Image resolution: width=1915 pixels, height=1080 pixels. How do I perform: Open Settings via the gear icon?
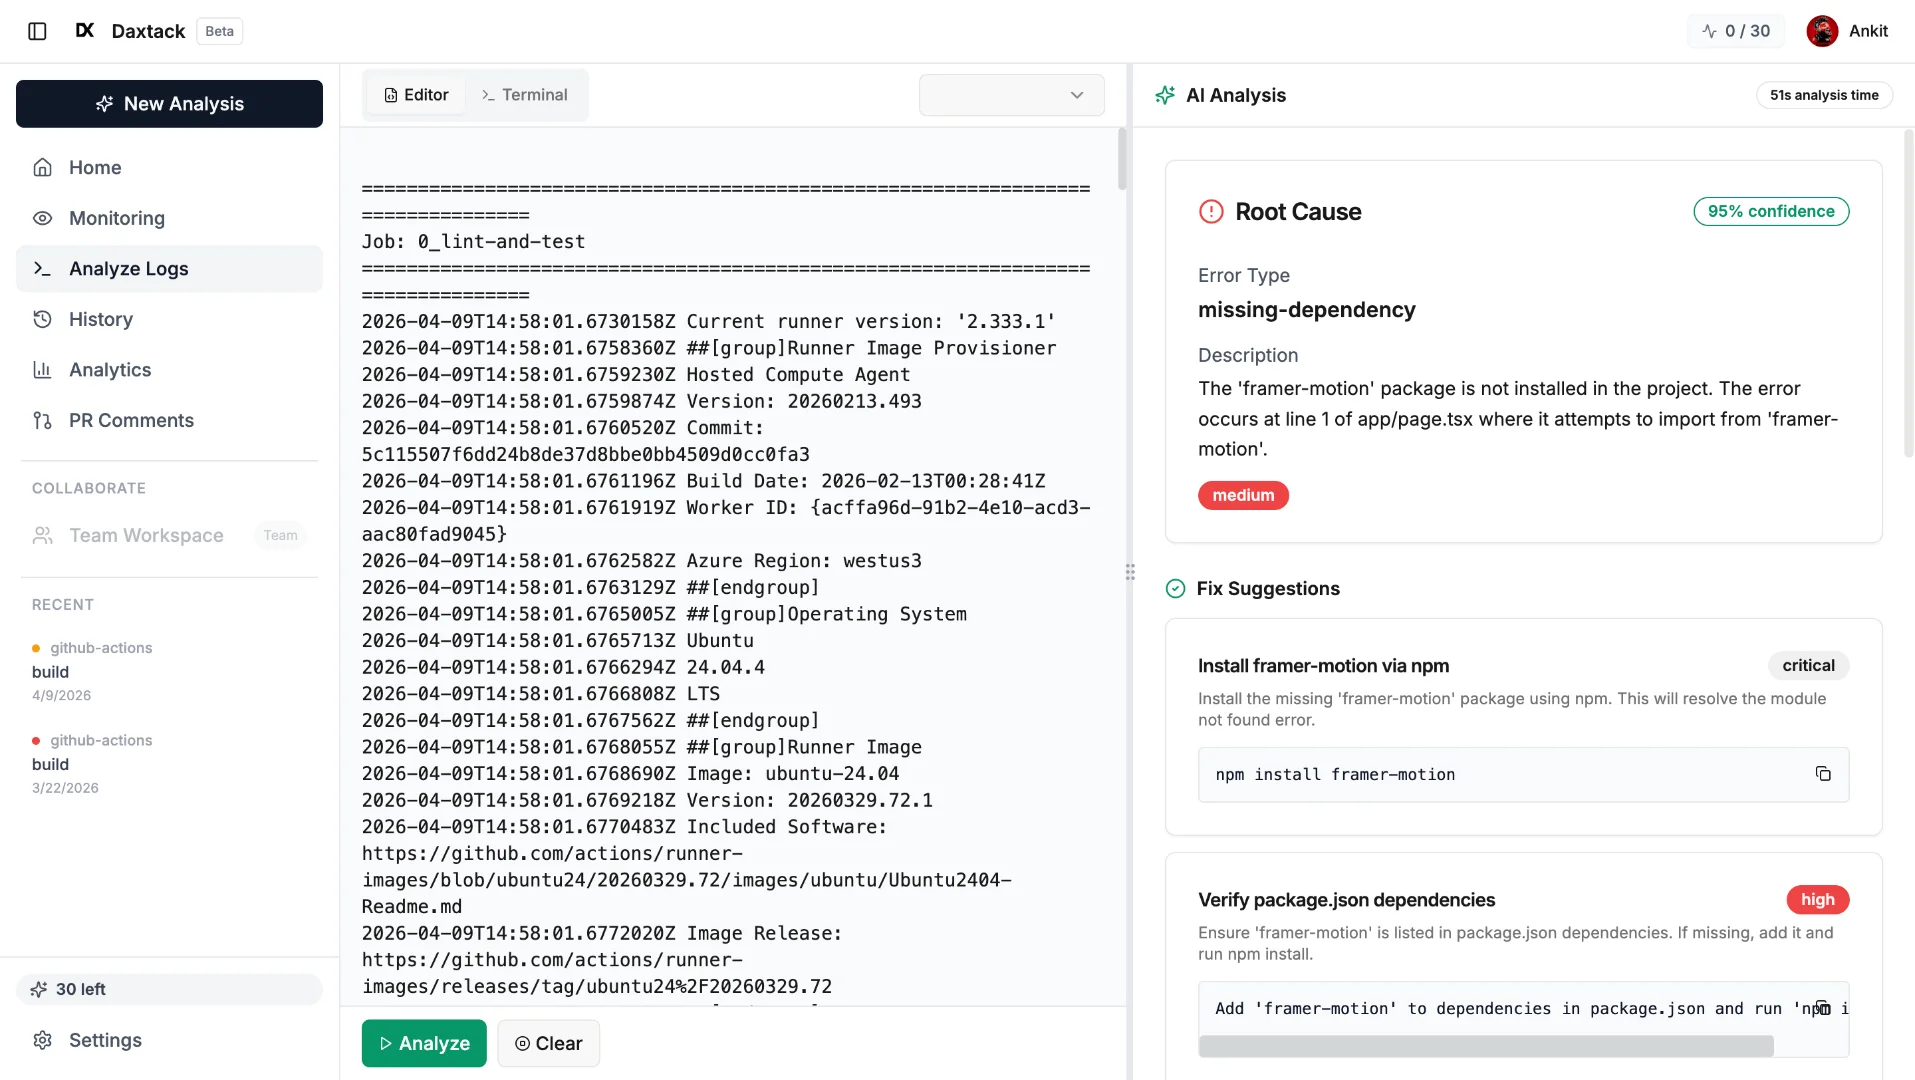click(42, 1040)
